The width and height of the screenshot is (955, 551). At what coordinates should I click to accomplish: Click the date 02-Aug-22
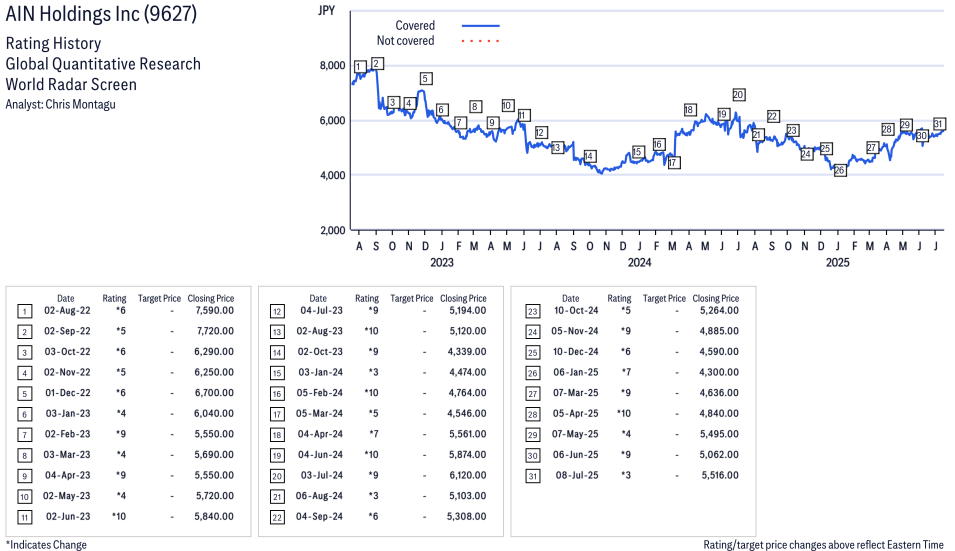point(67,311)
